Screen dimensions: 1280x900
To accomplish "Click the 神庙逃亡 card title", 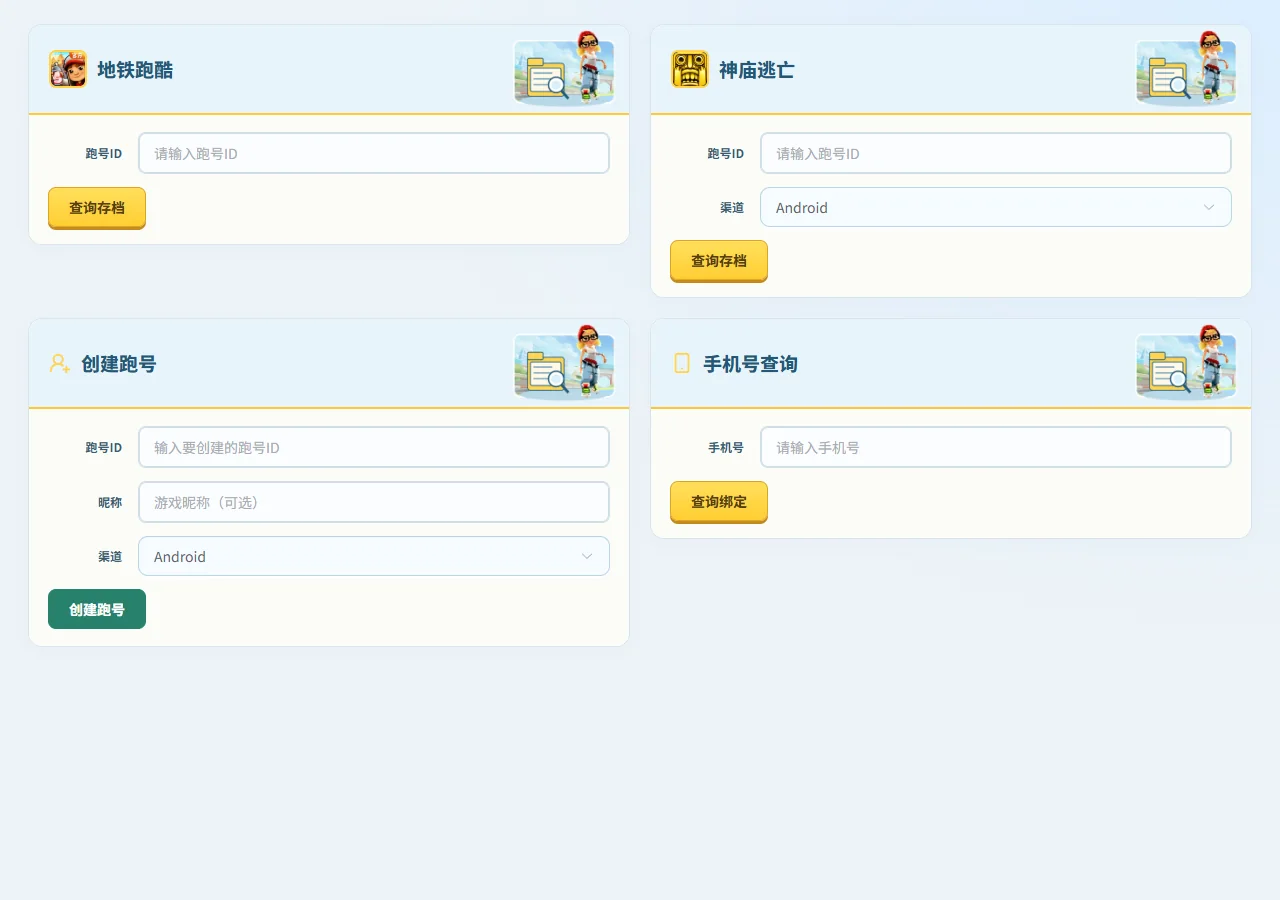I will click(757, 70).
